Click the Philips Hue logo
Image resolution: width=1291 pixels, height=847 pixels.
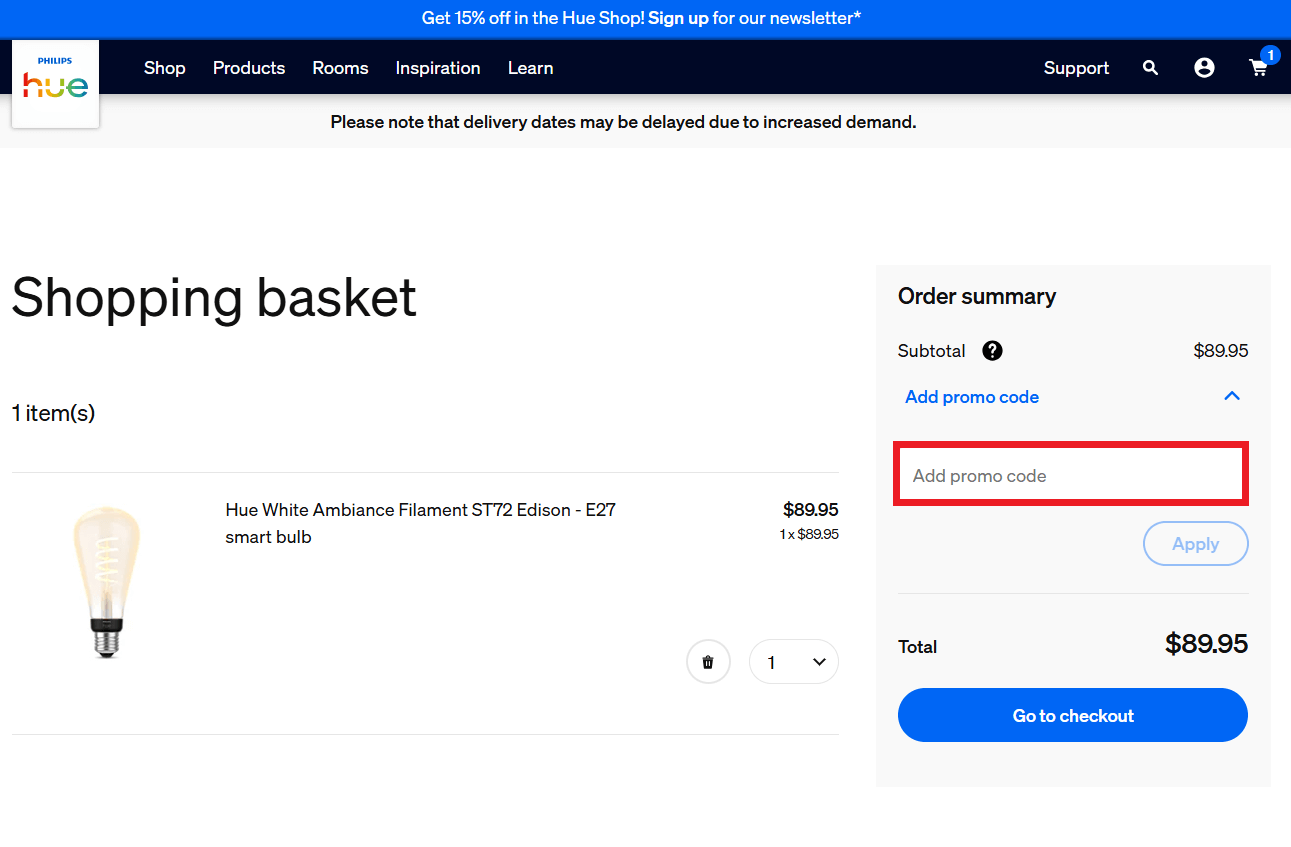55,84
